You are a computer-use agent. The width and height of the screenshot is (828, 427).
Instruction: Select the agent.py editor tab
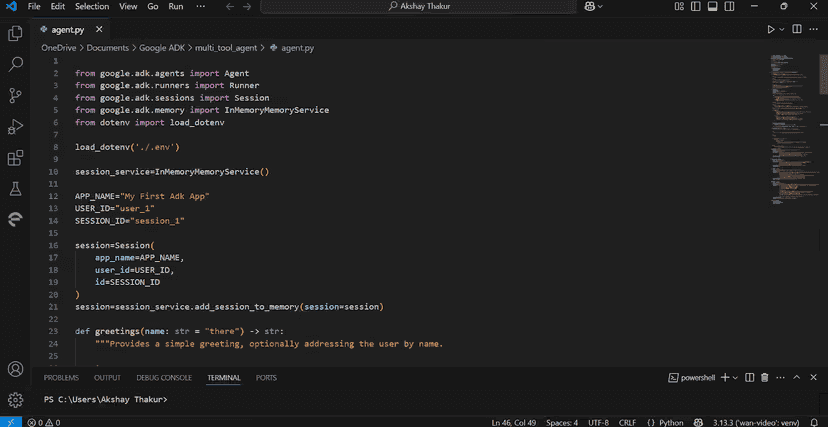68,30
